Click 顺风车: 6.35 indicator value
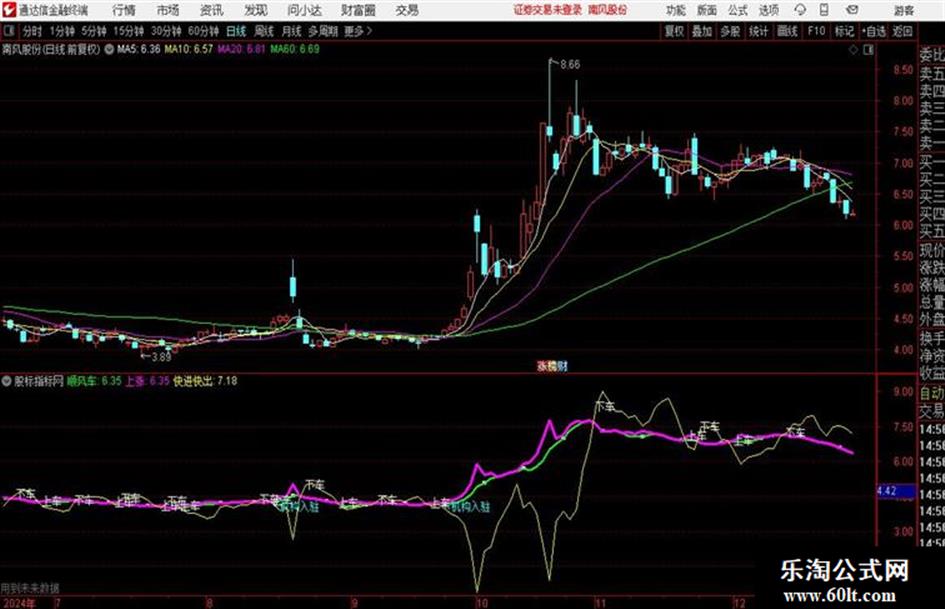The image size is (945, 609). (93, 381)
